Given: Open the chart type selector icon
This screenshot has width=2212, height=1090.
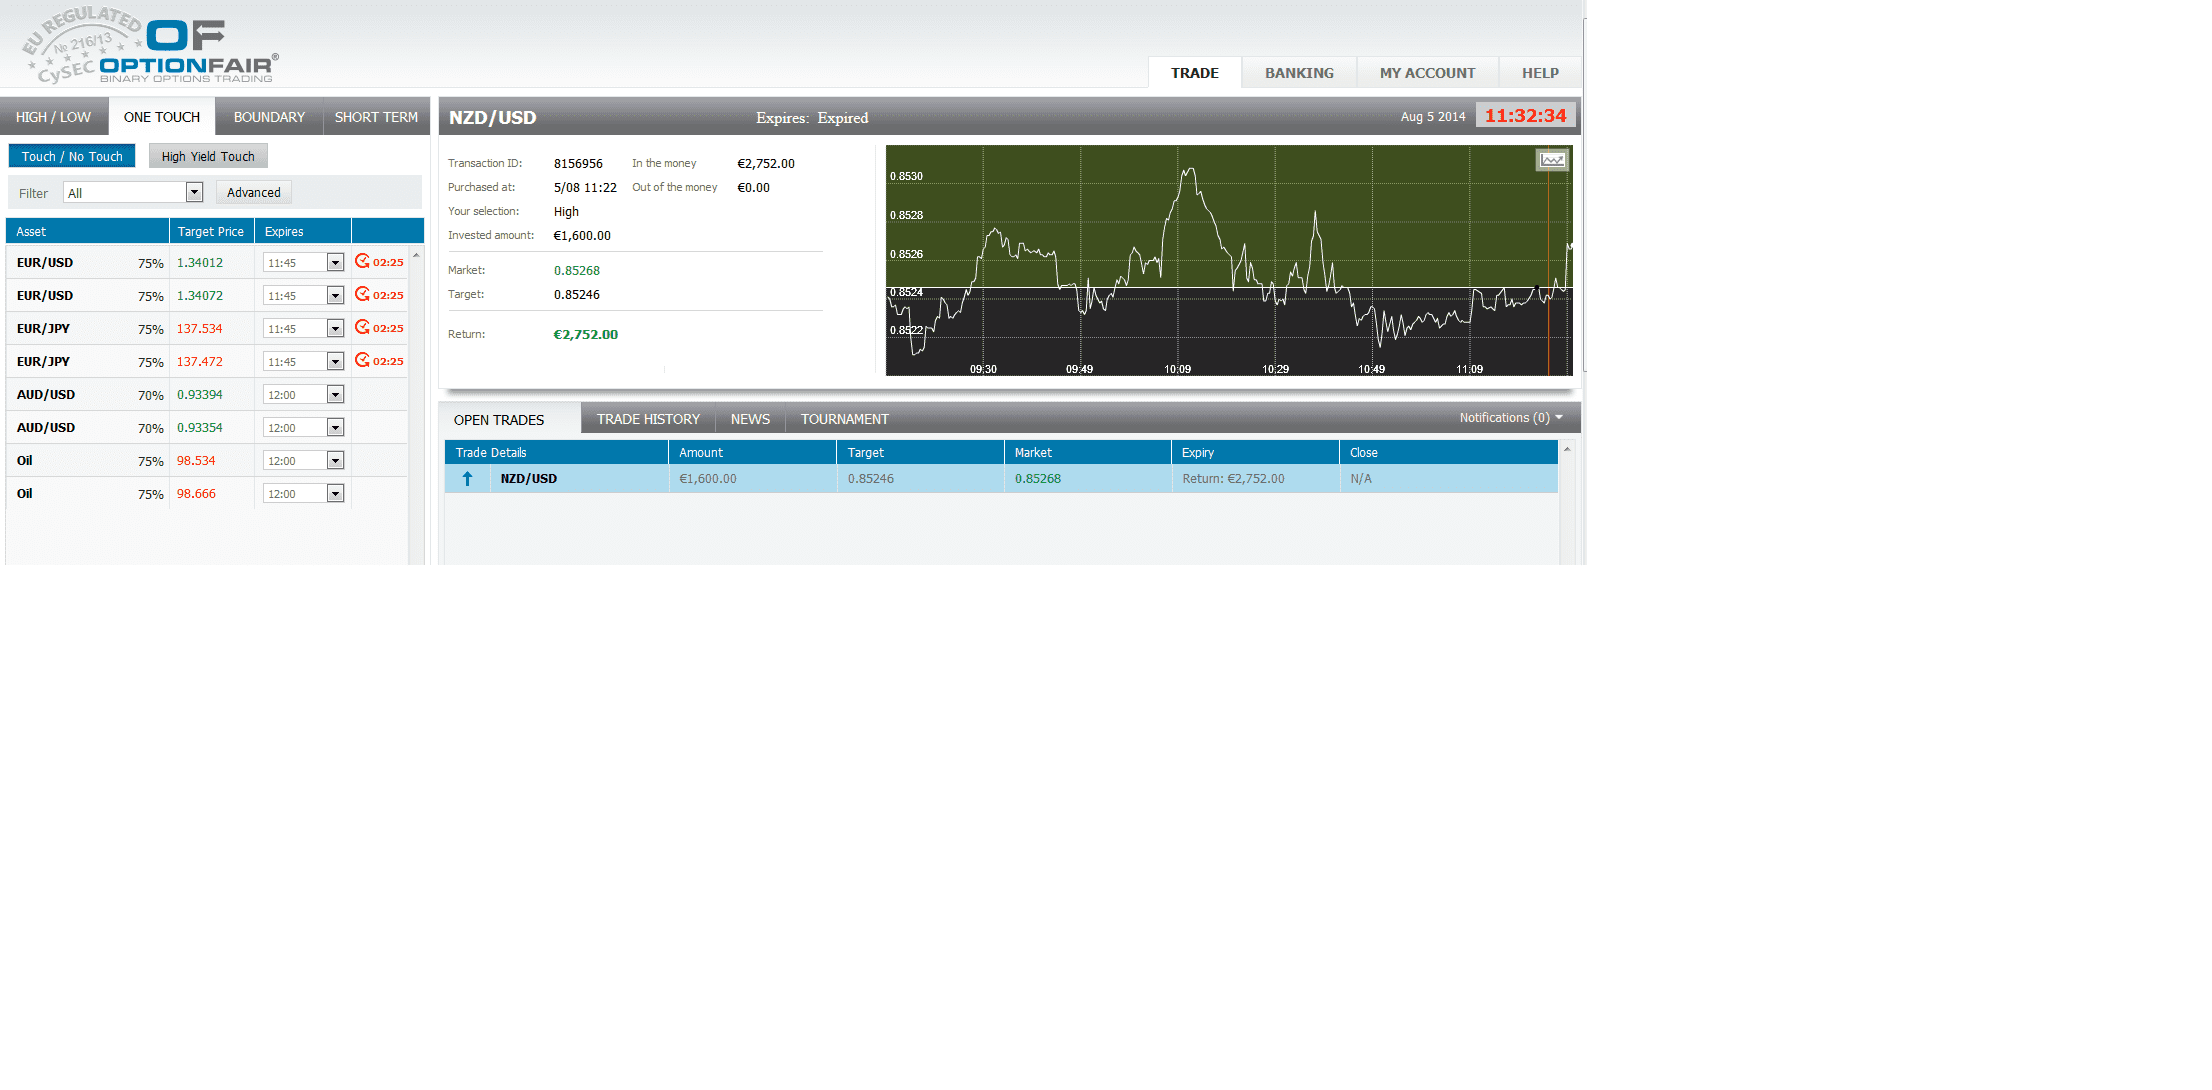Looking at the screenshot, I should [x=1551, y=159].
